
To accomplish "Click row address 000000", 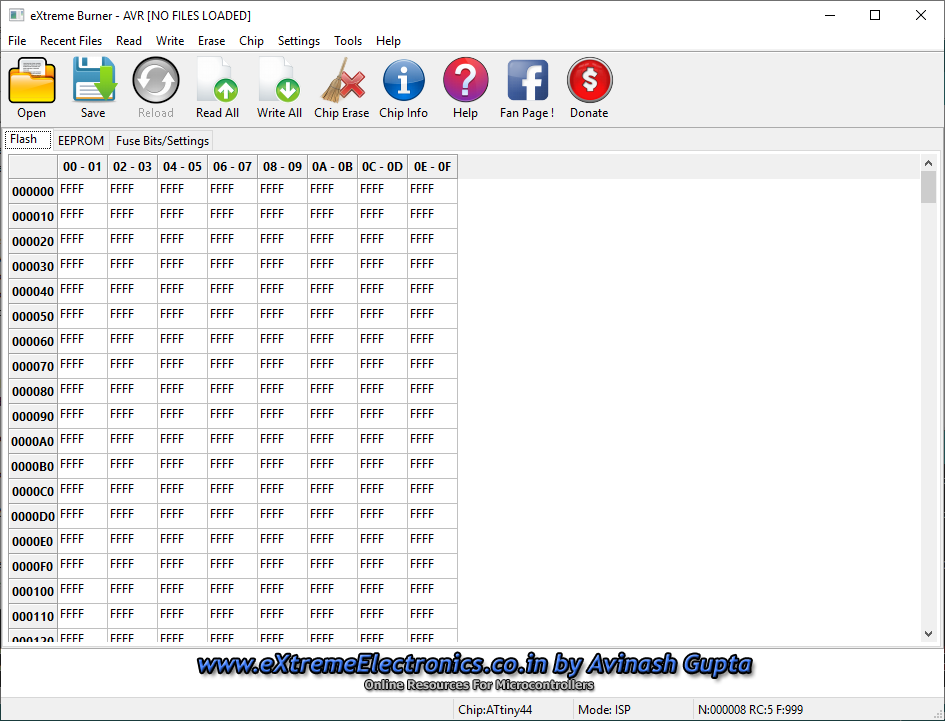I will [33, 192].
